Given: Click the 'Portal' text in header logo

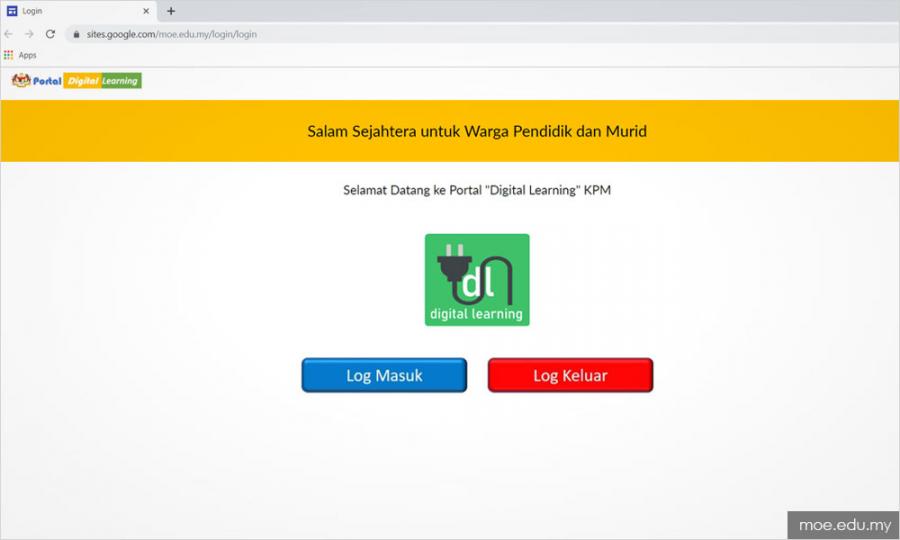Looking at the screenshot, I should coord(47,81).
